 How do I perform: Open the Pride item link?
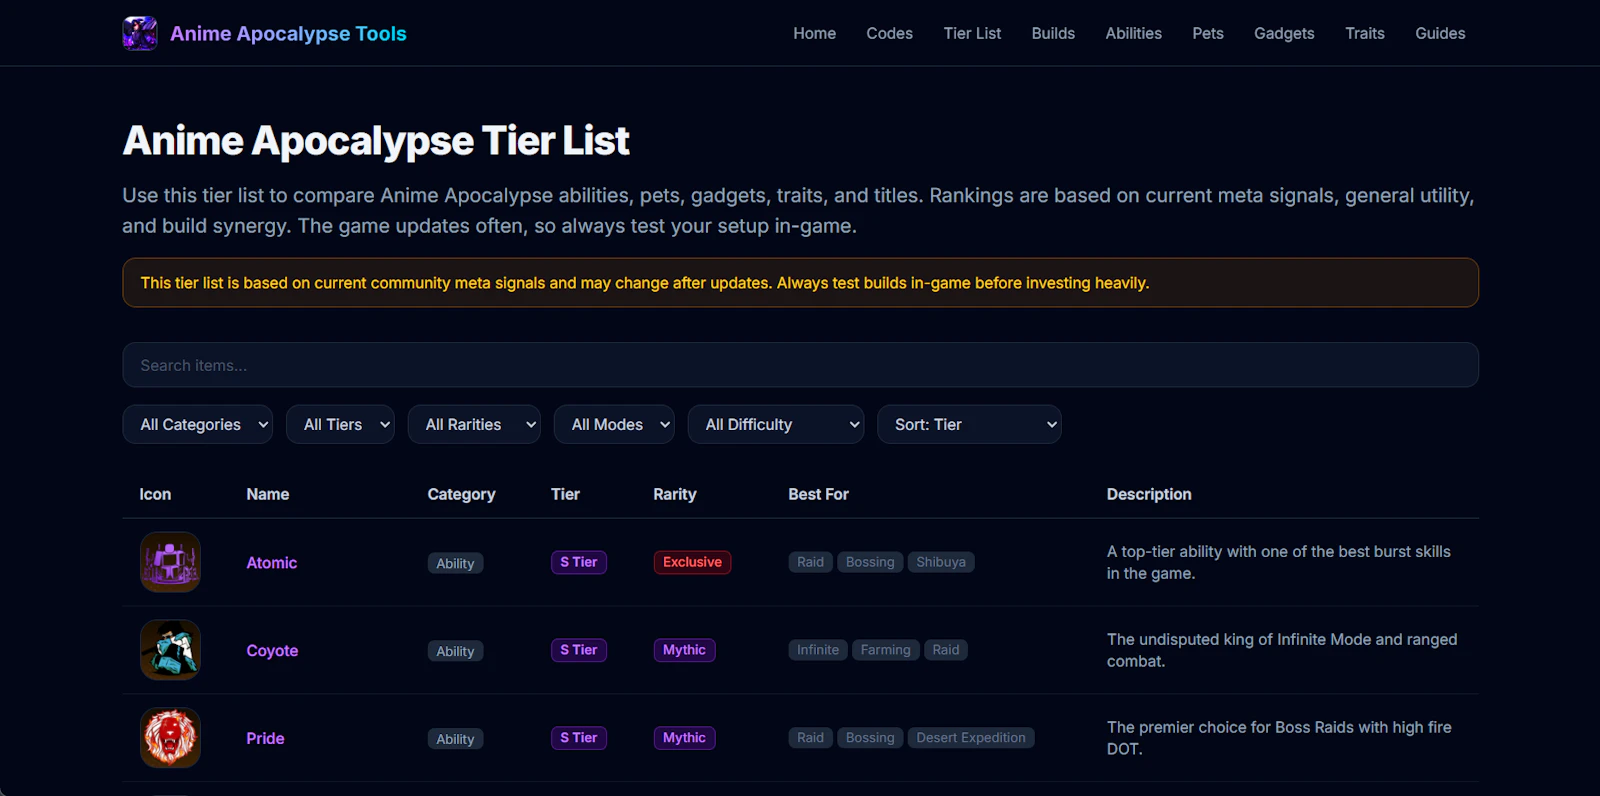point(265,739)
